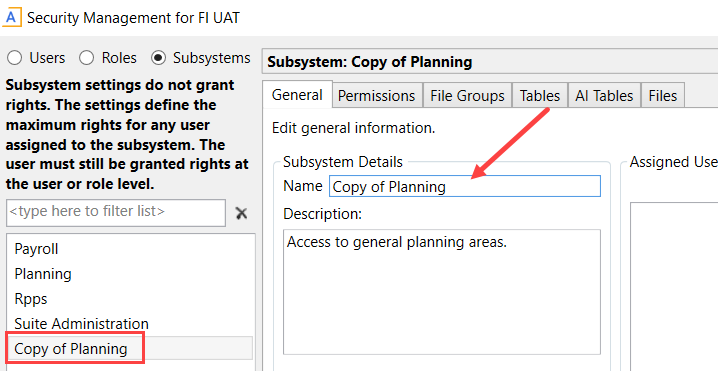Select Copy of Planning in the list

click(x=129, y=349)
